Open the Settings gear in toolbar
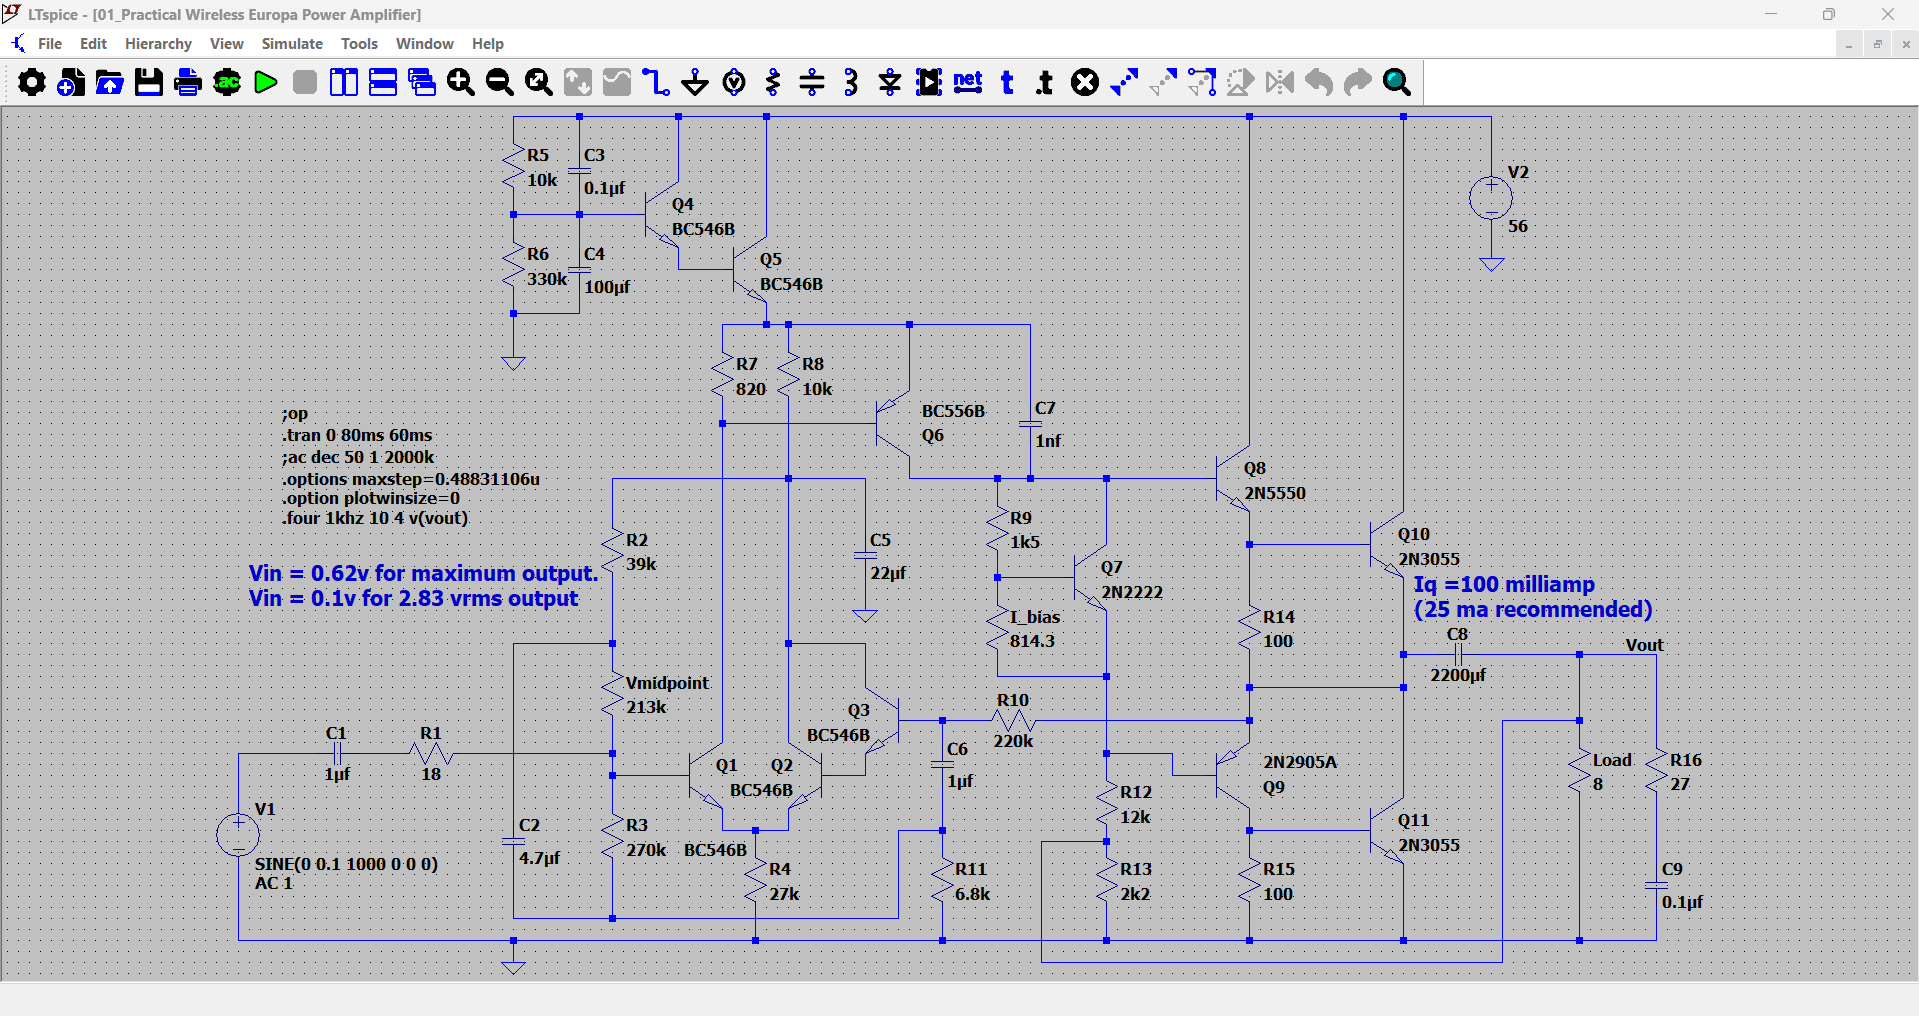1919x1016 pixels. (32, 82)
